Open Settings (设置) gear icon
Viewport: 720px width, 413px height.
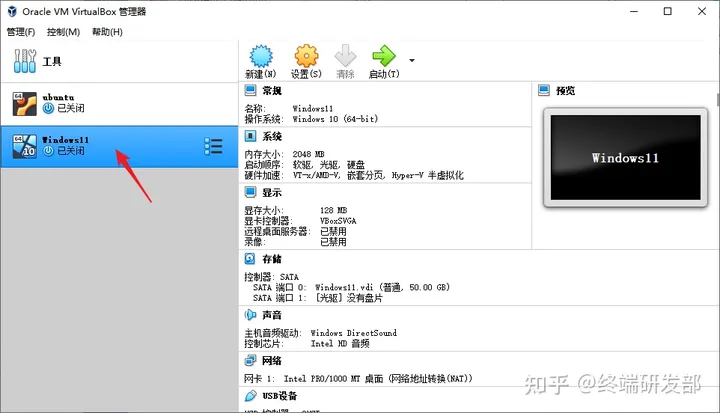306,56
